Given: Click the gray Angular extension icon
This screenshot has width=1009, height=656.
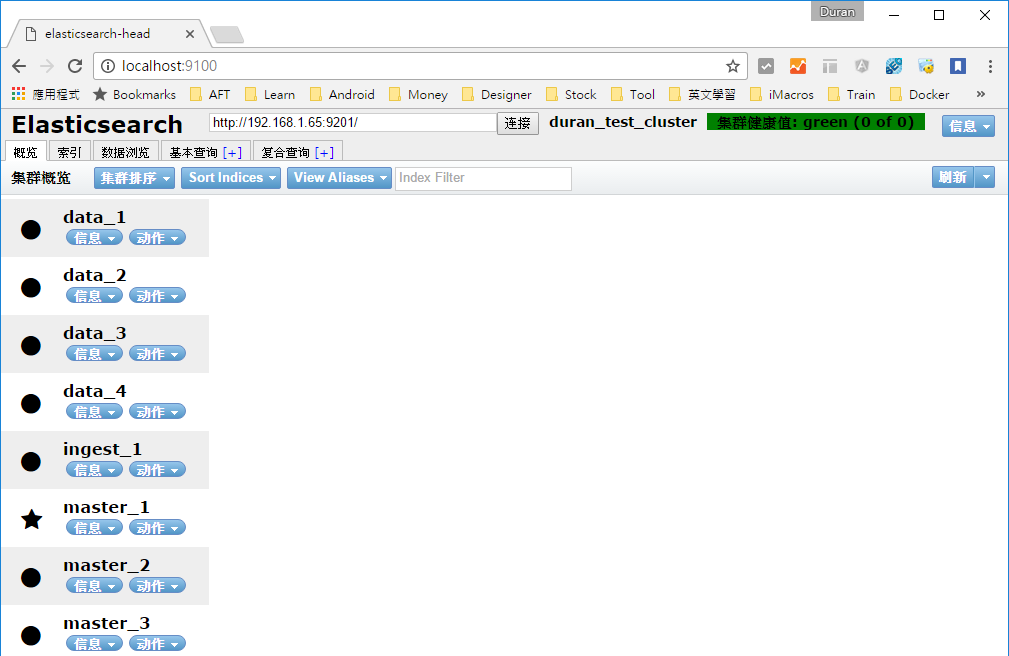Looking at the screenshot, I should (862, 66).
